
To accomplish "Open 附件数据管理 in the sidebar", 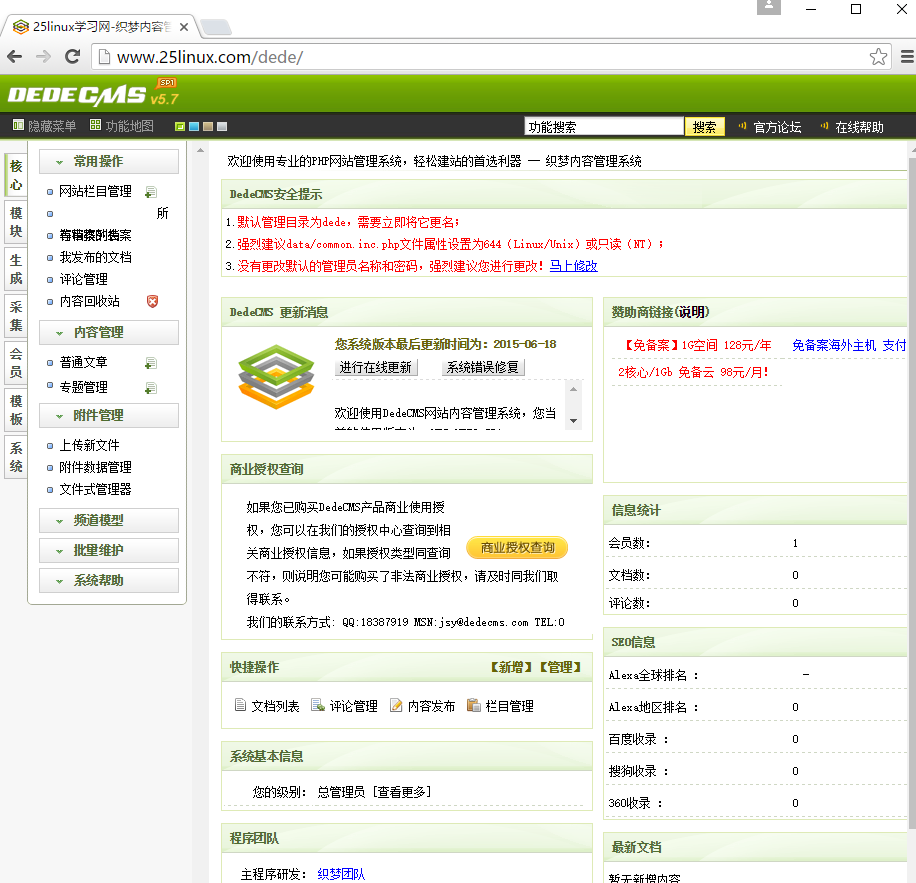I will pos(95,467).
